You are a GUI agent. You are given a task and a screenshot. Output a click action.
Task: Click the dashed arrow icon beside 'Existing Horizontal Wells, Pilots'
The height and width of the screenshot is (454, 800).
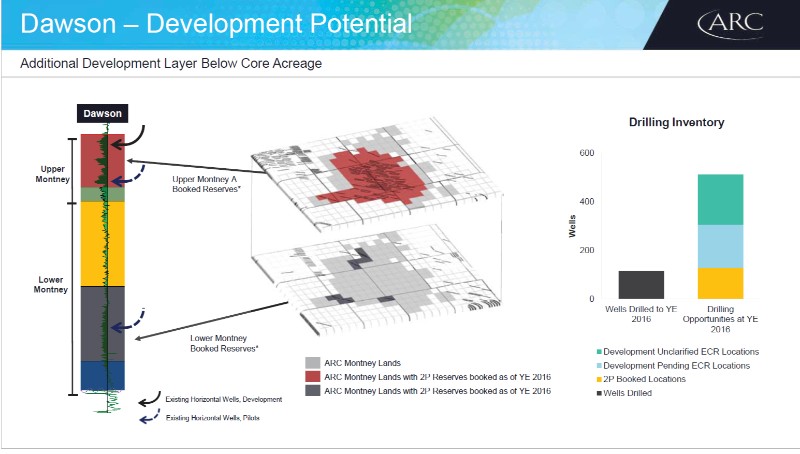point(149,417)
